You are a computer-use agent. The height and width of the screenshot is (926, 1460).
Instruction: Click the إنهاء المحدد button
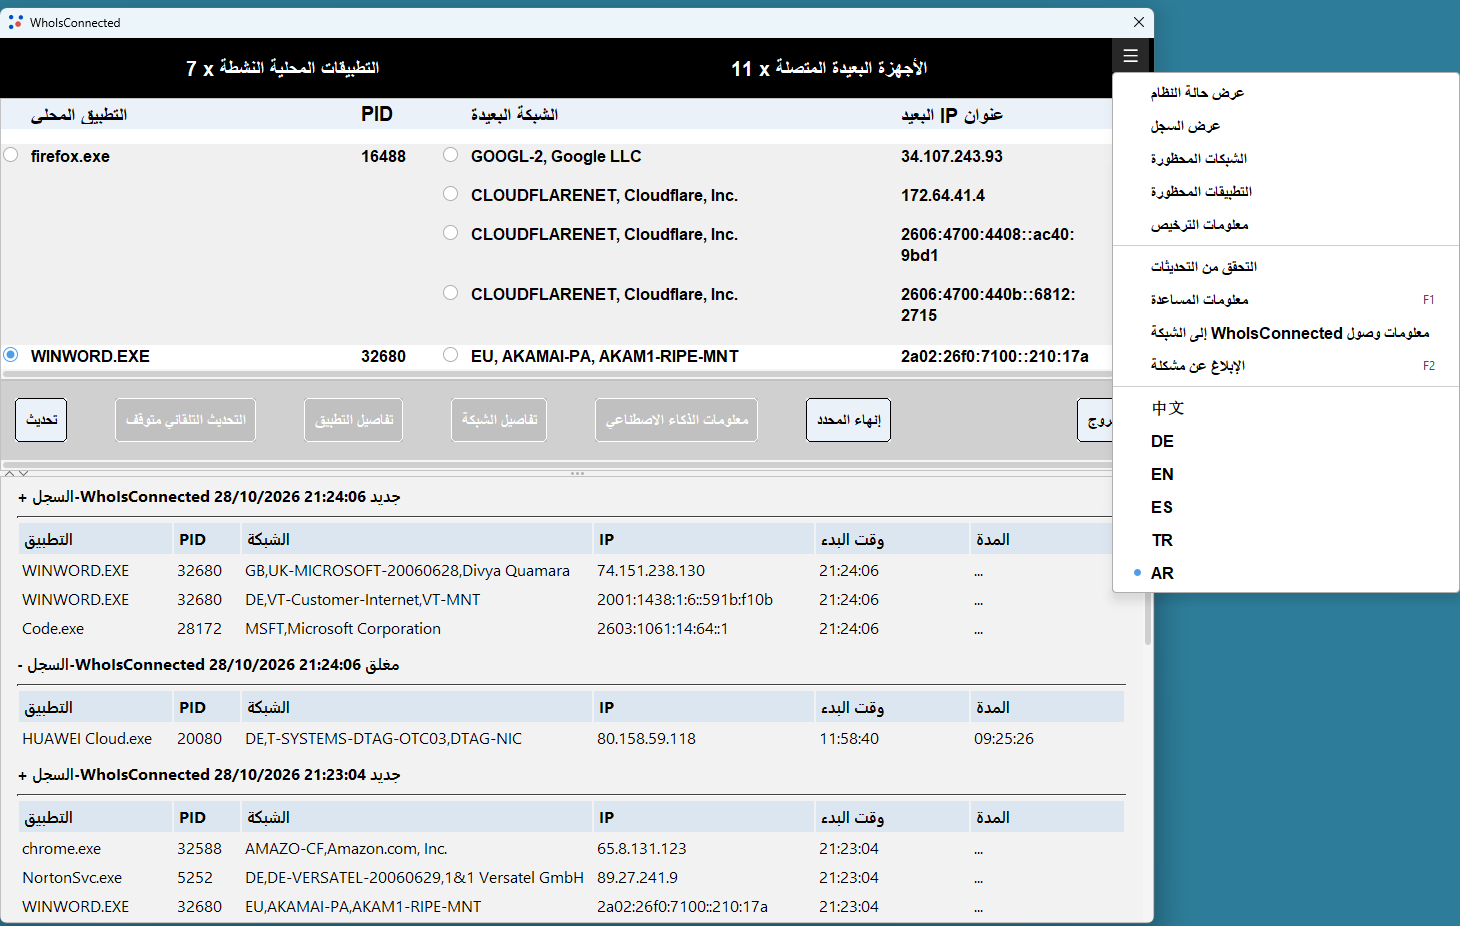[848, 420]
